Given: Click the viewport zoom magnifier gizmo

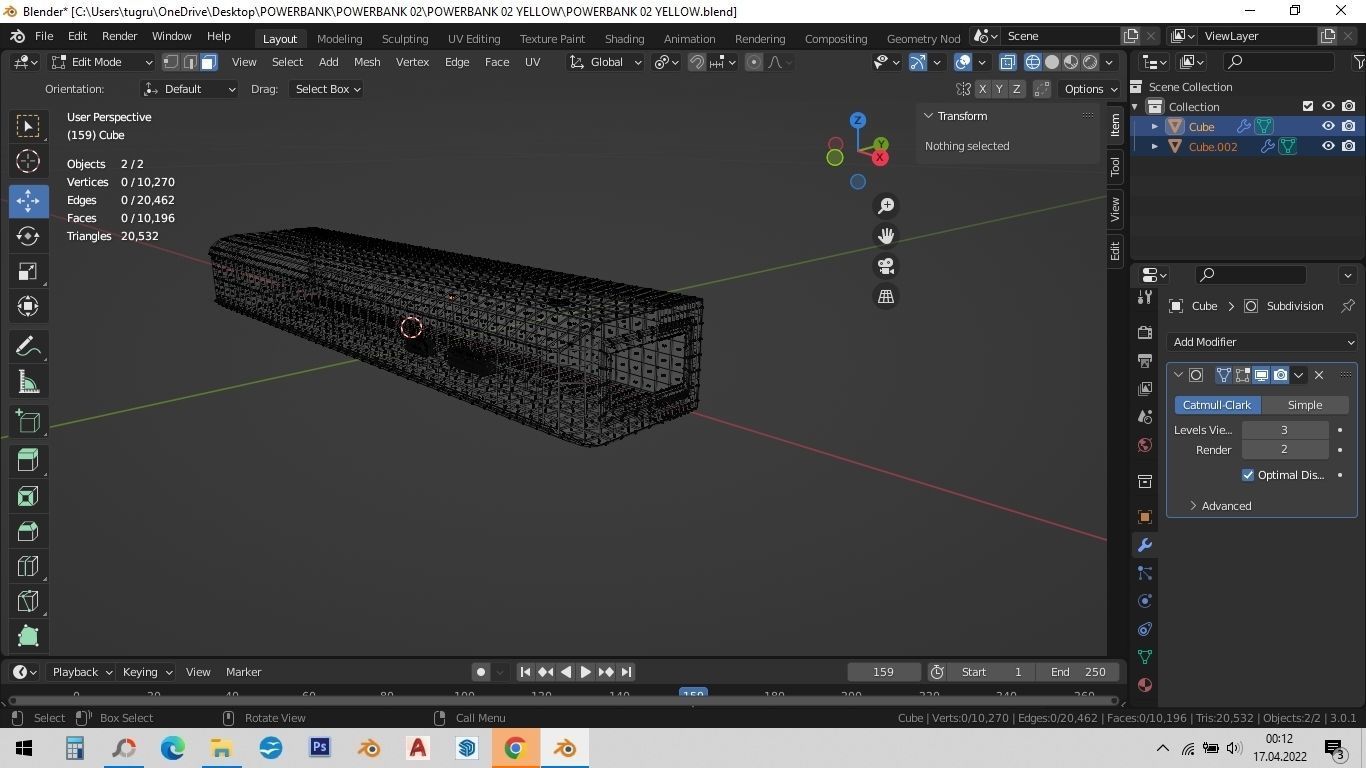Looking at the screenshot, I should tap(886, 206).
